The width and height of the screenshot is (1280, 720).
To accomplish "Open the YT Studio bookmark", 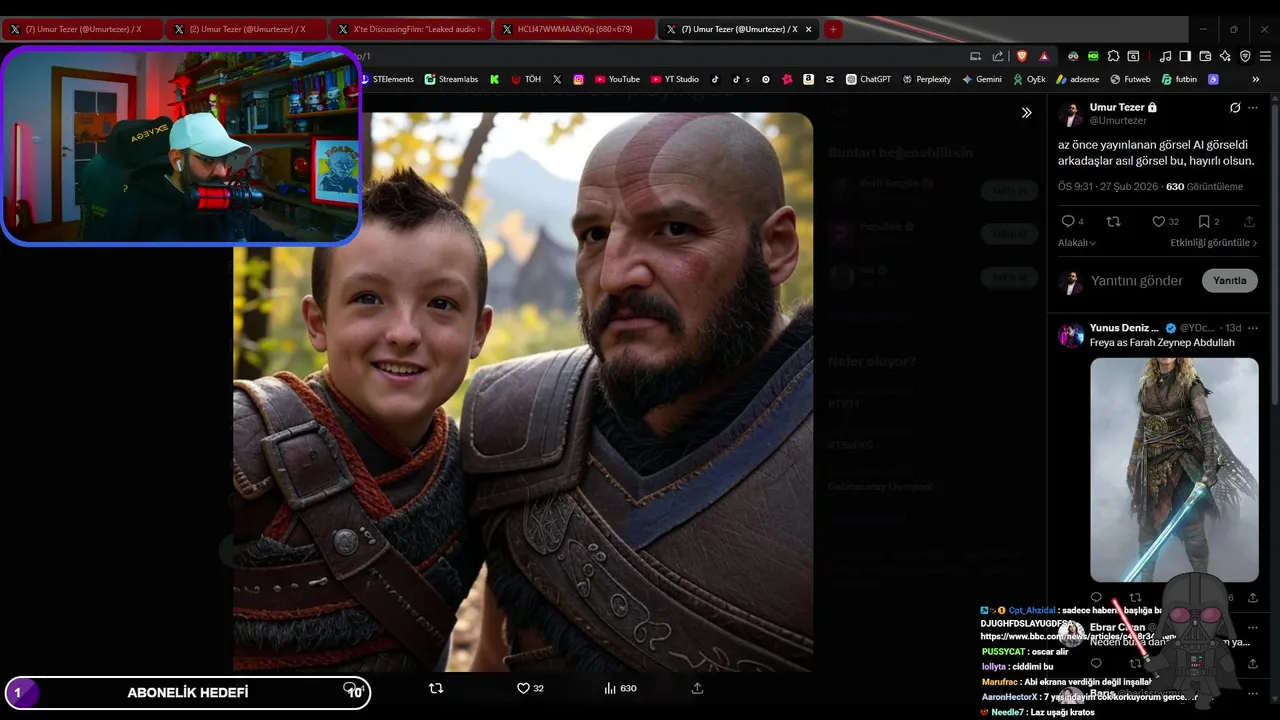I will click(x=674, y=79).
